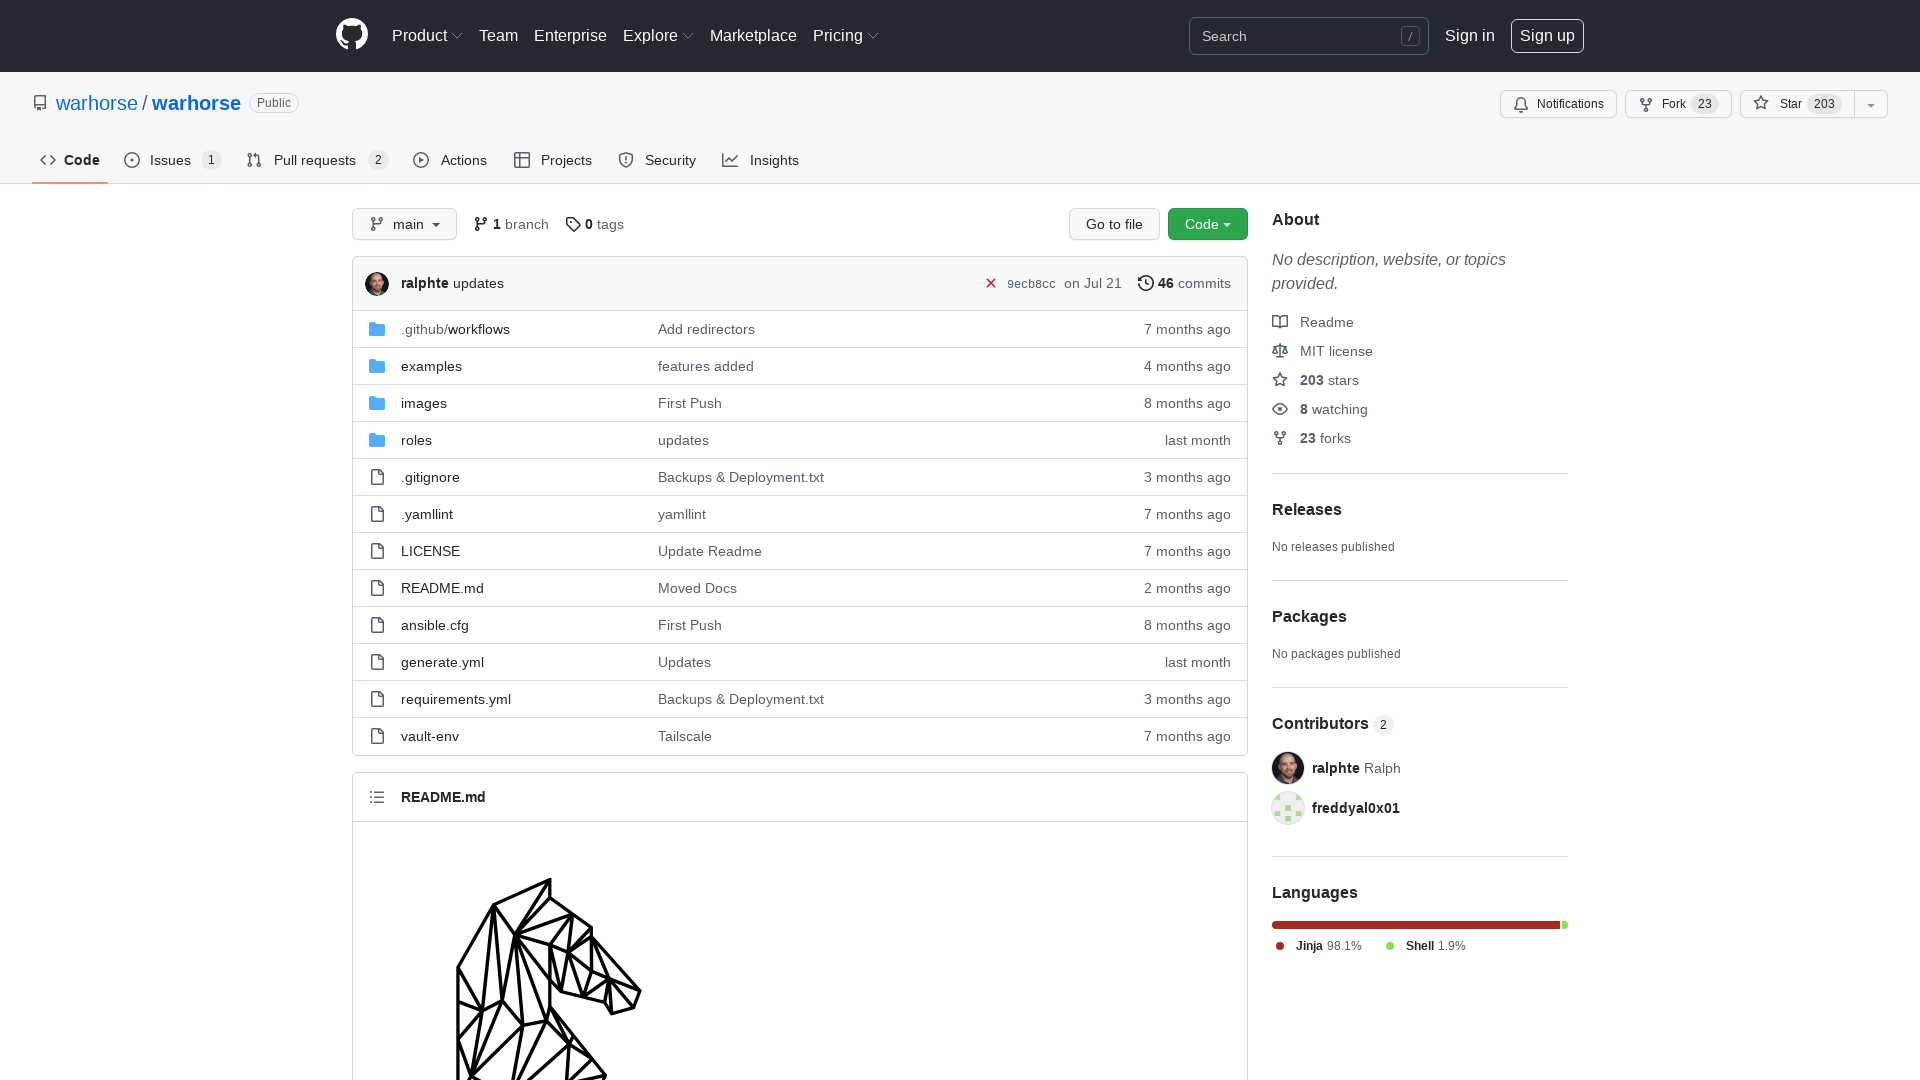Screen dimensions: 1920x1080
Task: Fork the warhorse repository
Action: 1678,104
